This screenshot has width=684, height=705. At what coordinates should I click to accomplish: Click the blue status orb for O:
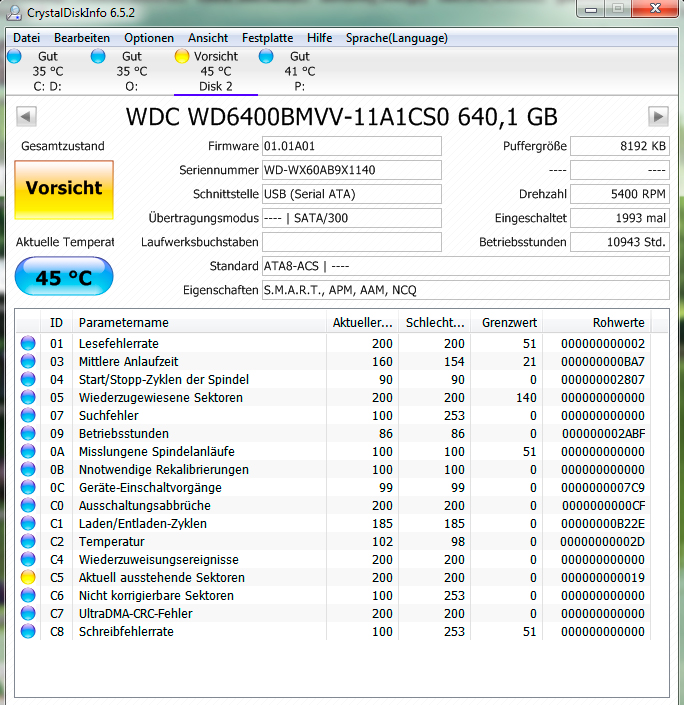tap(98, 56)
